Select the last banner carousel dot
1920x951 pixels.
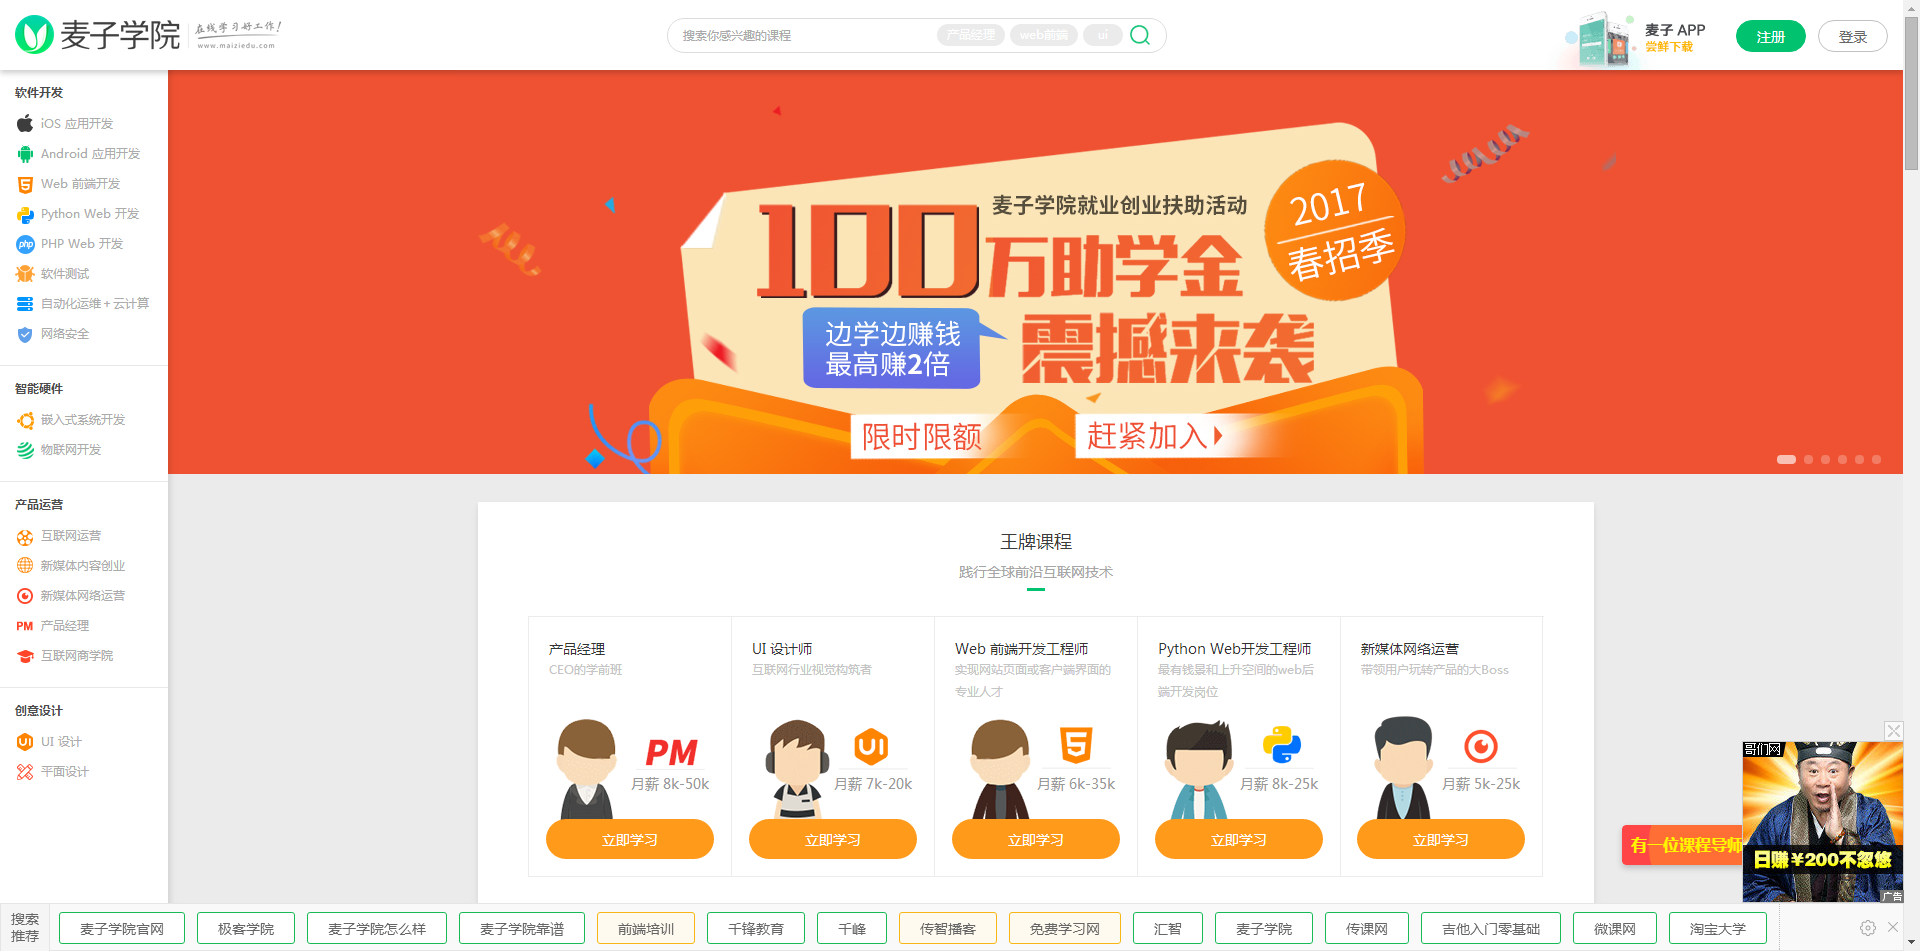pos(1876,459)
